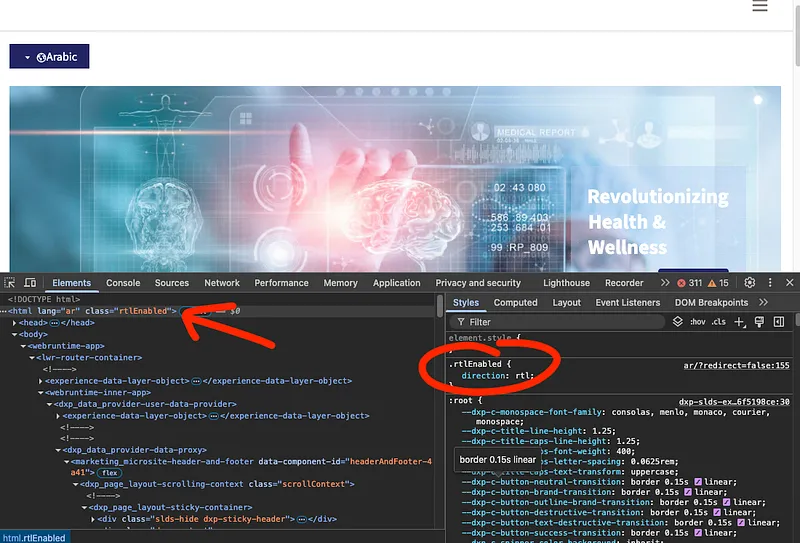The height and width of the screenshot is (543, 800).
Task: Open easing editor for button-success-transition
Action: [x=697, y=533]
